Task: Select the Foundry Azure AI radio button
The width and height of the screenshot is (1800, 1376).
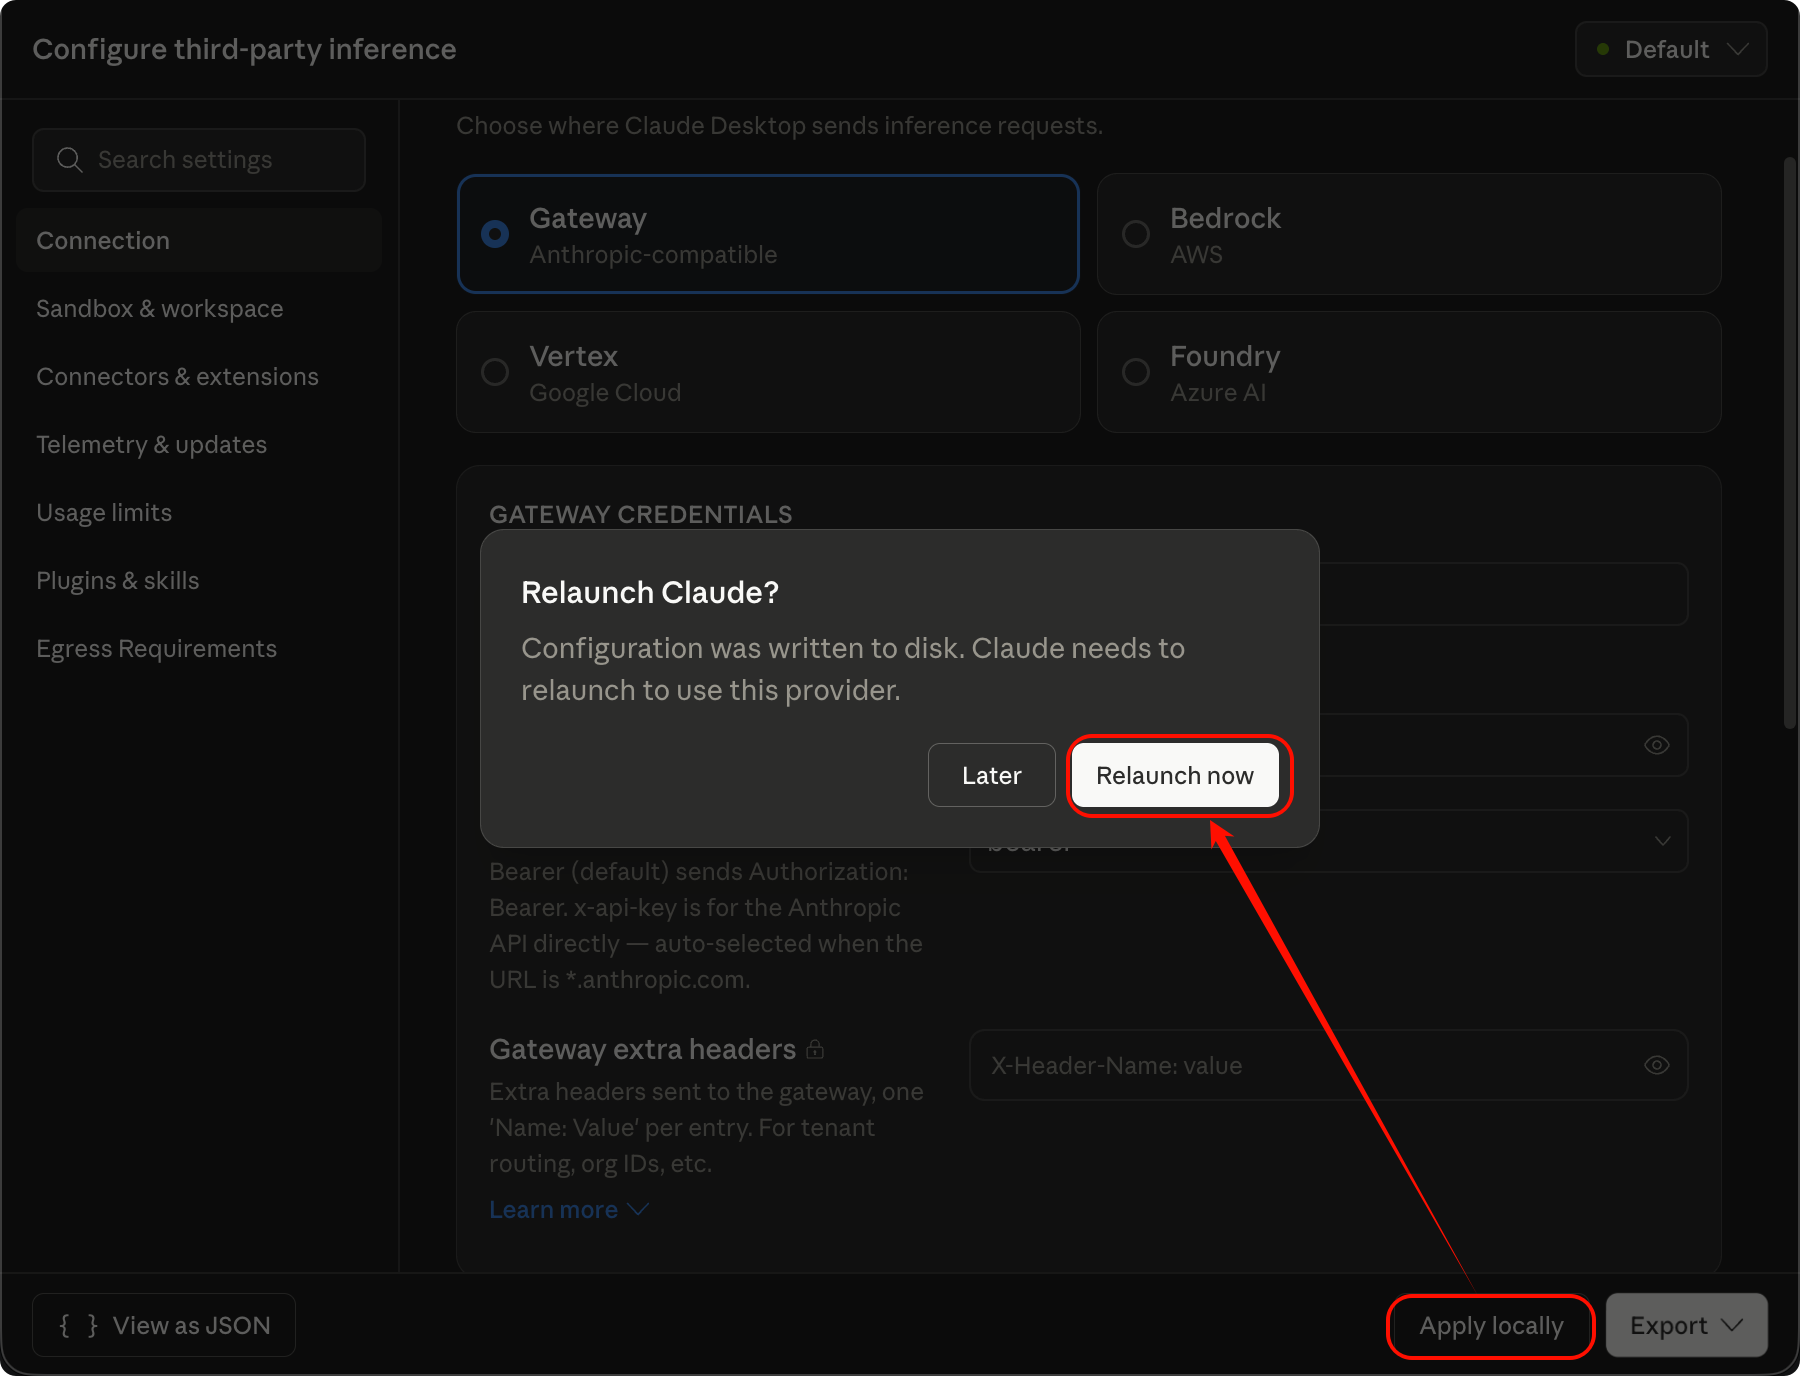Action: pyautogui.click(x=1136, y=372)
